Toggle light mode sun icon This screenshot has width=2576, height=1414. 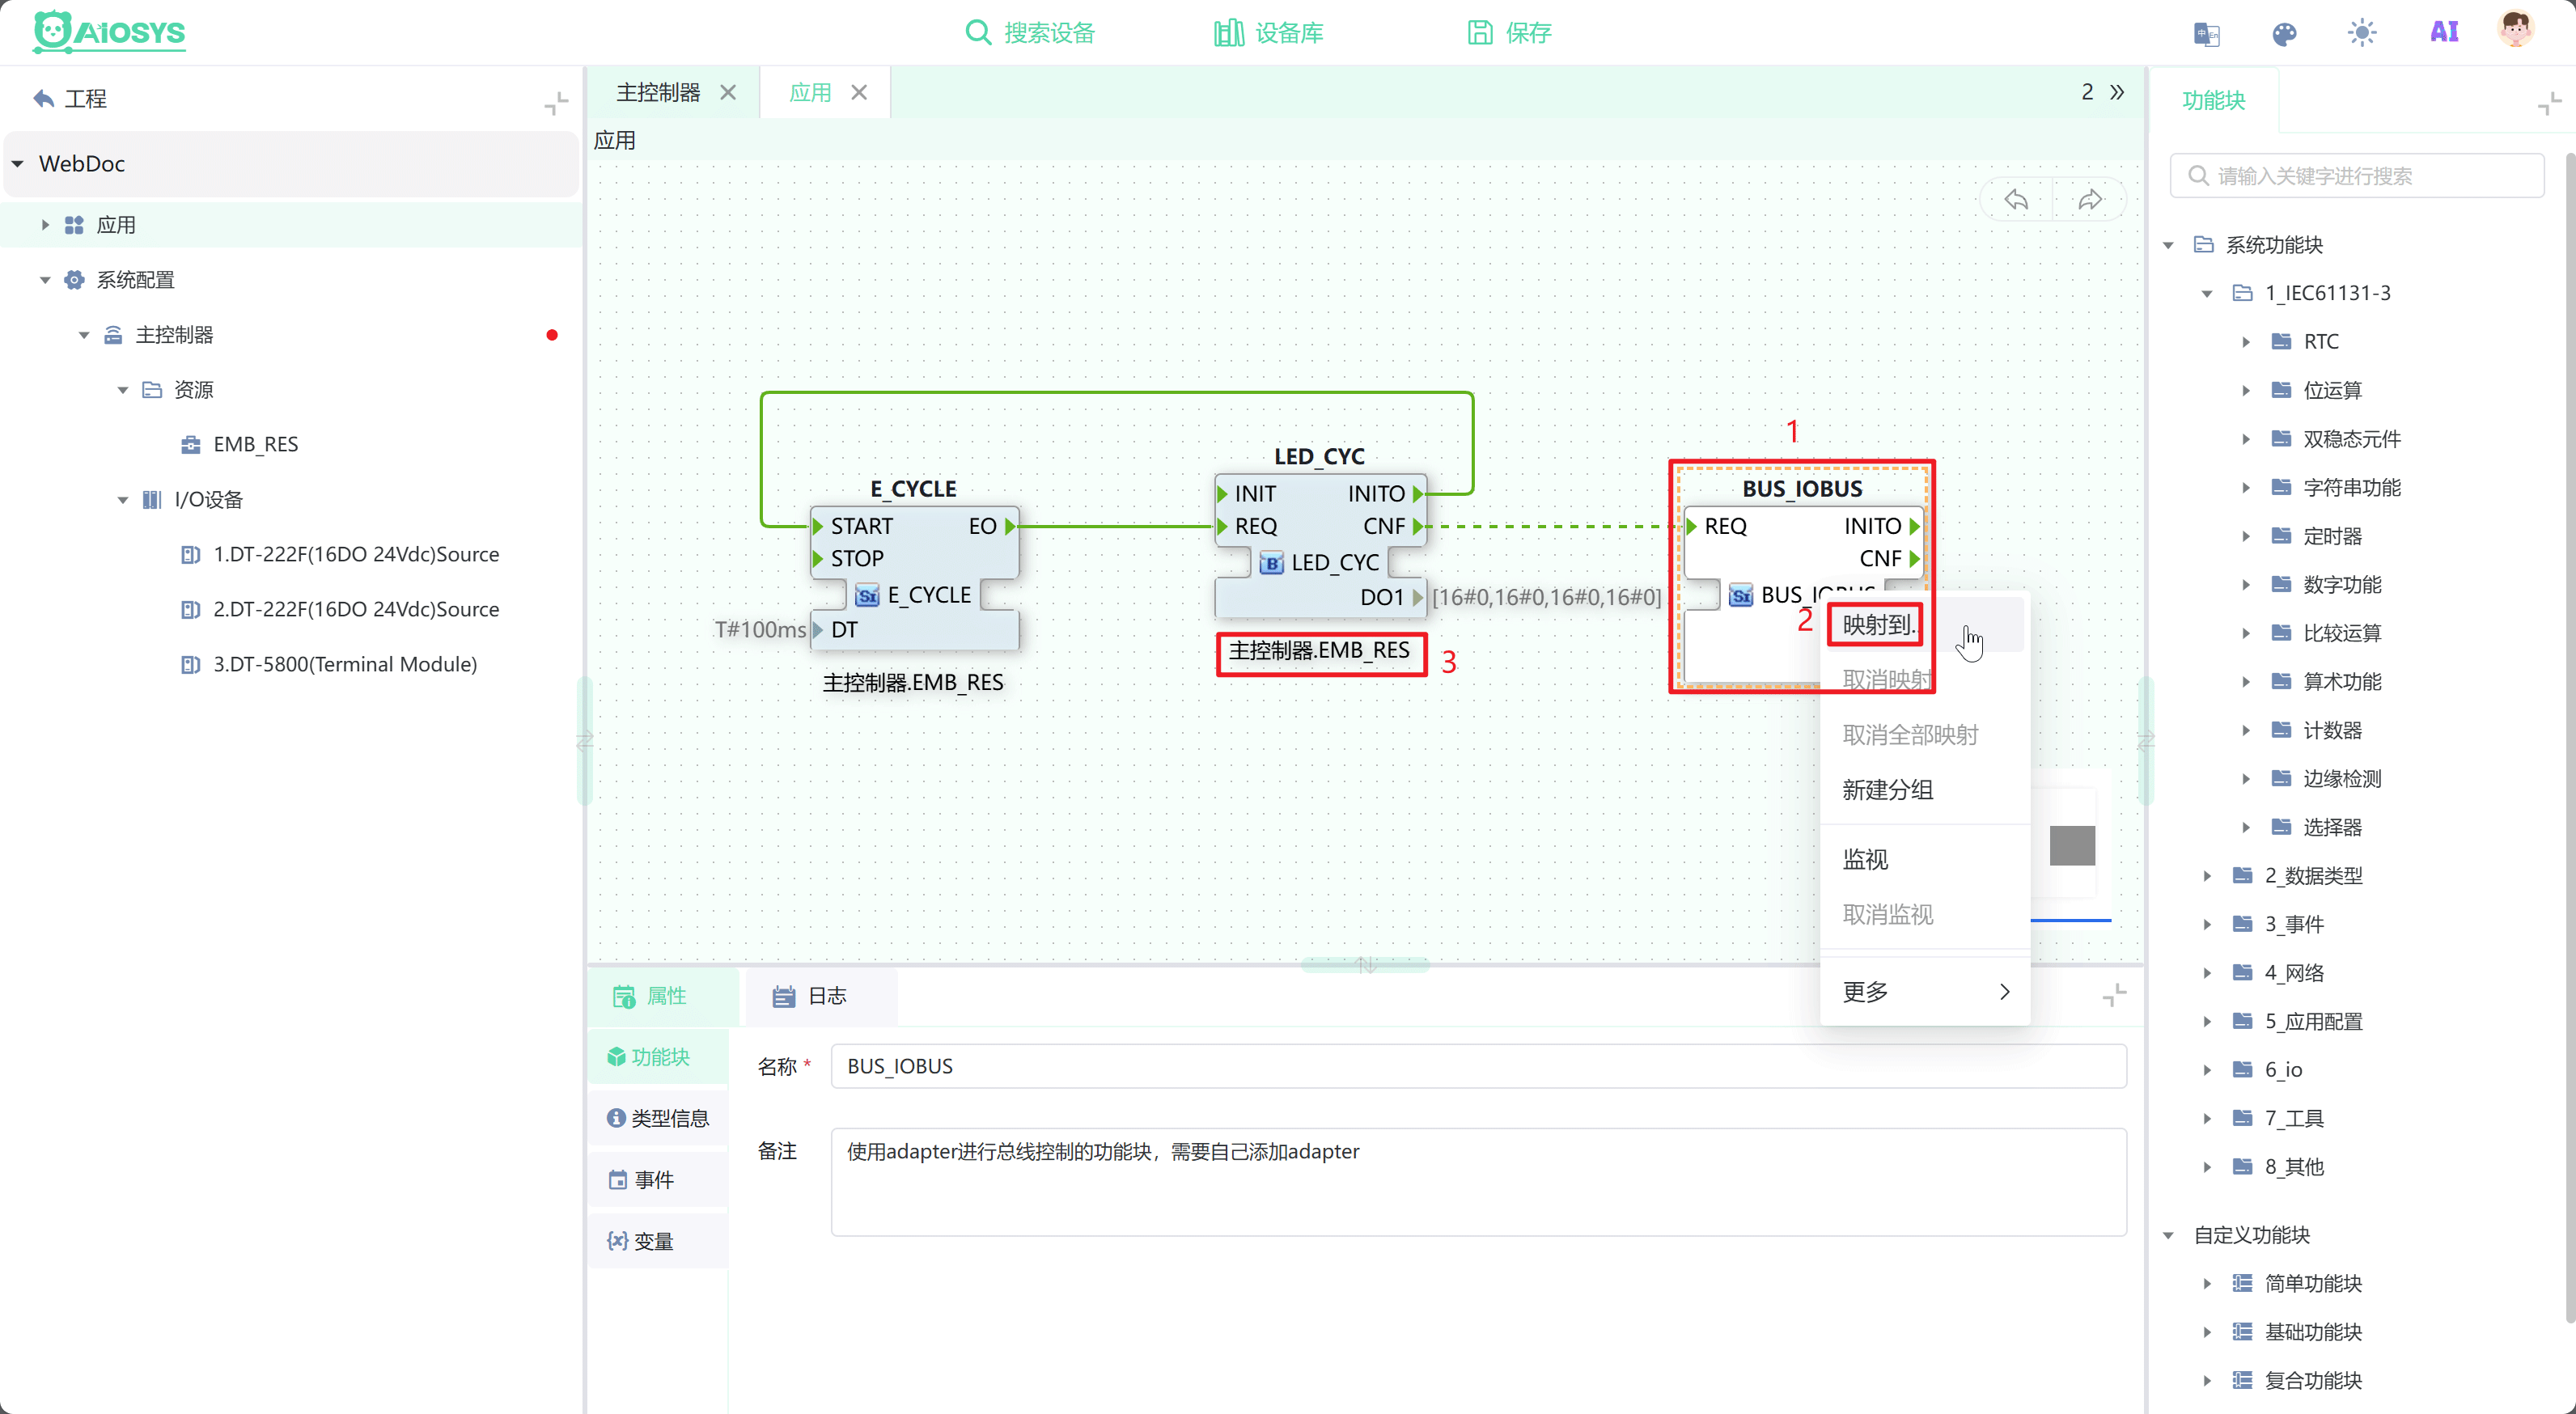tap(2362, 33)
